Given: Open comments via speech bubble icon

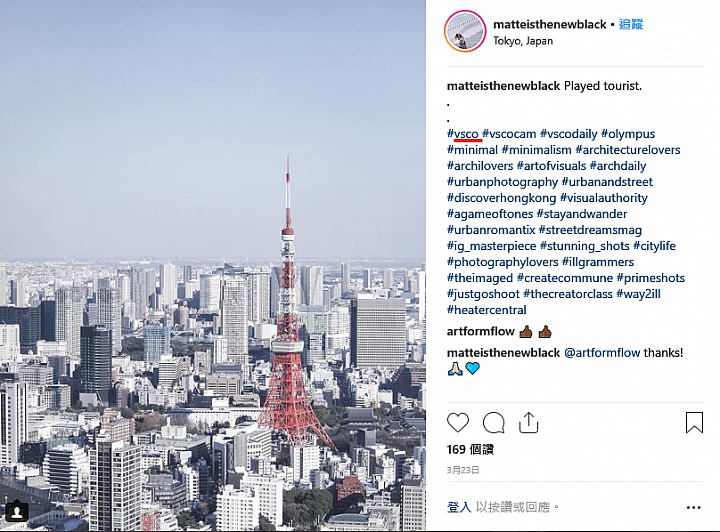Looking at the screenshot, I should (x=494, y=422).
